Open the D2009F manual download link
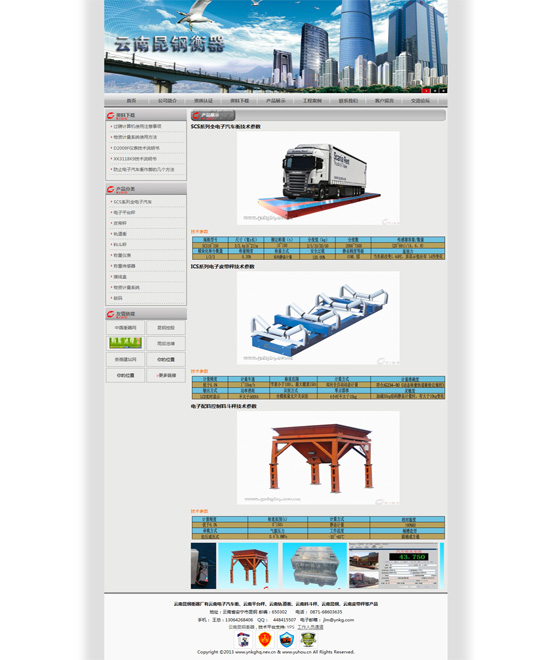 click(x=136, y=148)
